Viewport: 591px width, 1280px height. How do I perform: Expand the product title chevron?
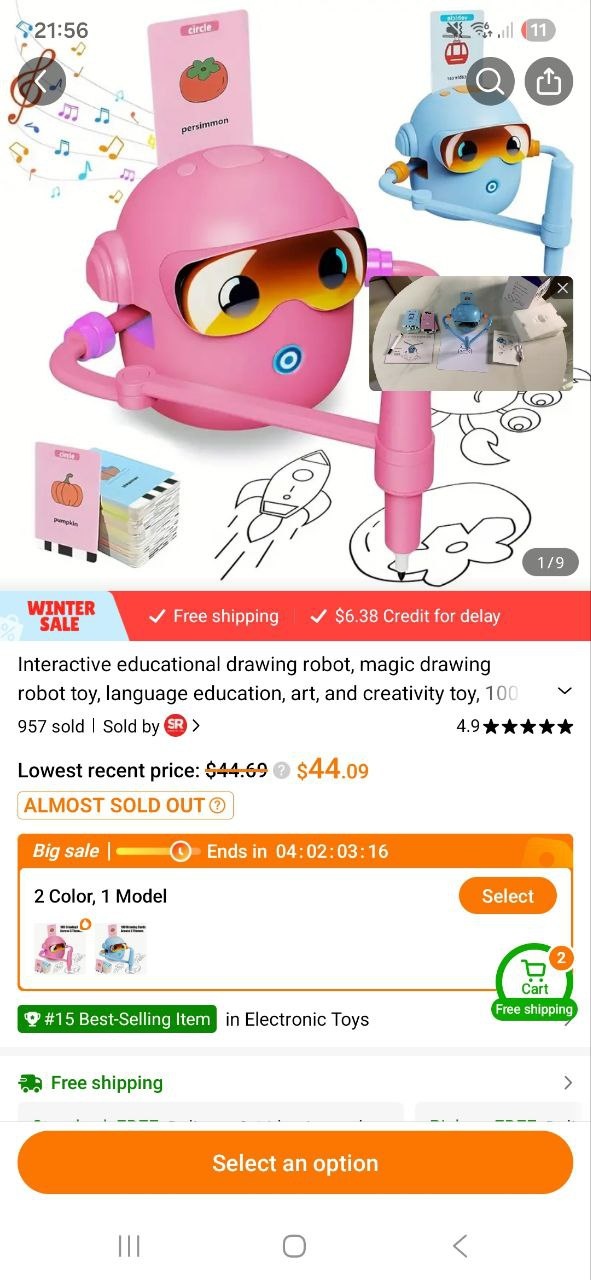click(x=564, y=692)
